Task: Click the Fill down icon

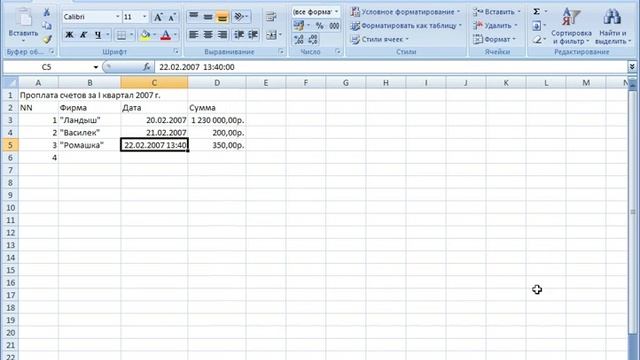Action: (x=537, y=26)
